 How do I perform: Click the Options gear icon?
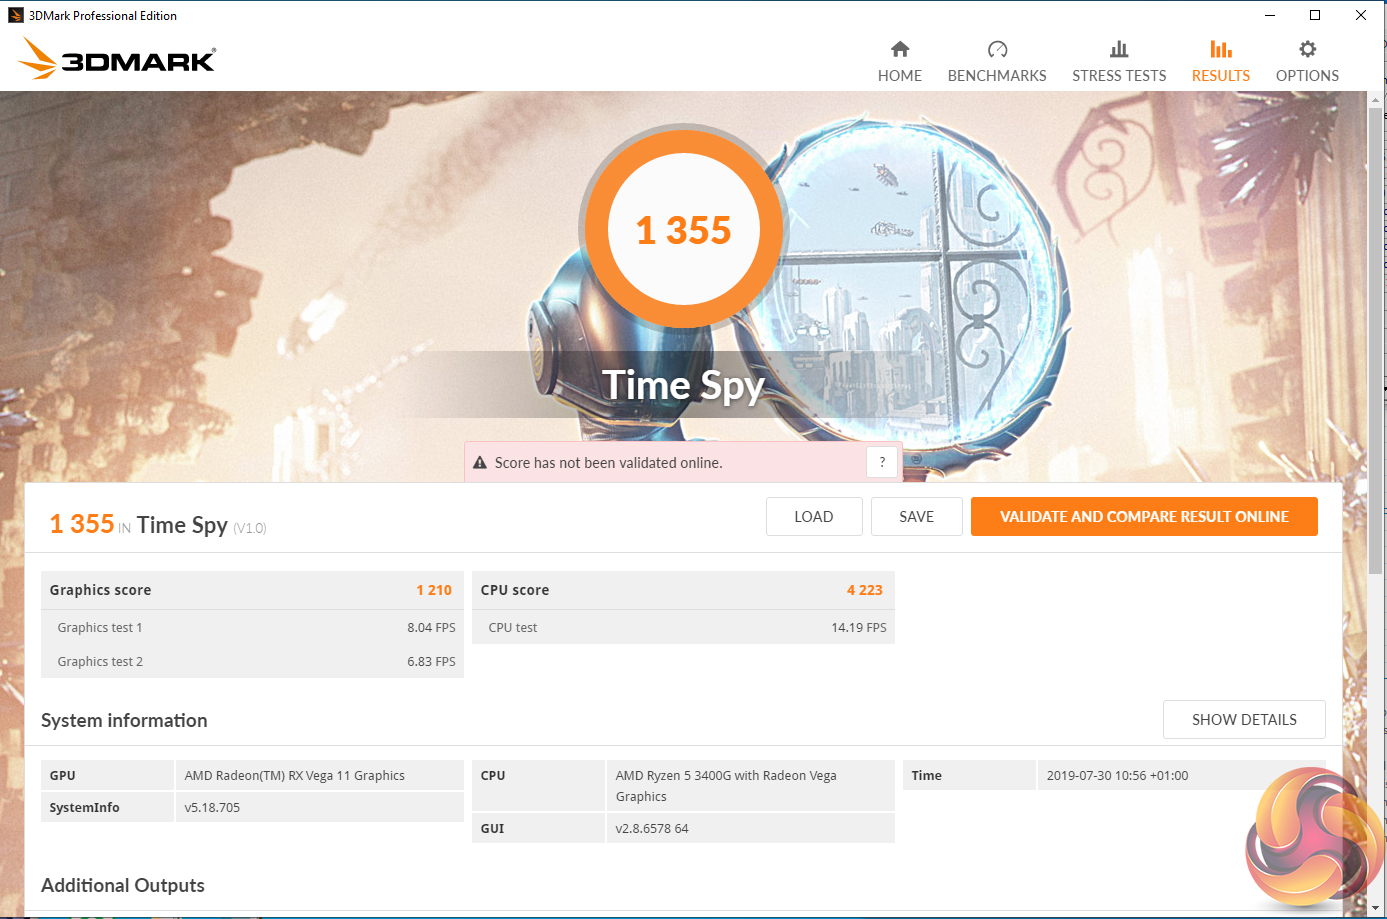click(1307, 49)
